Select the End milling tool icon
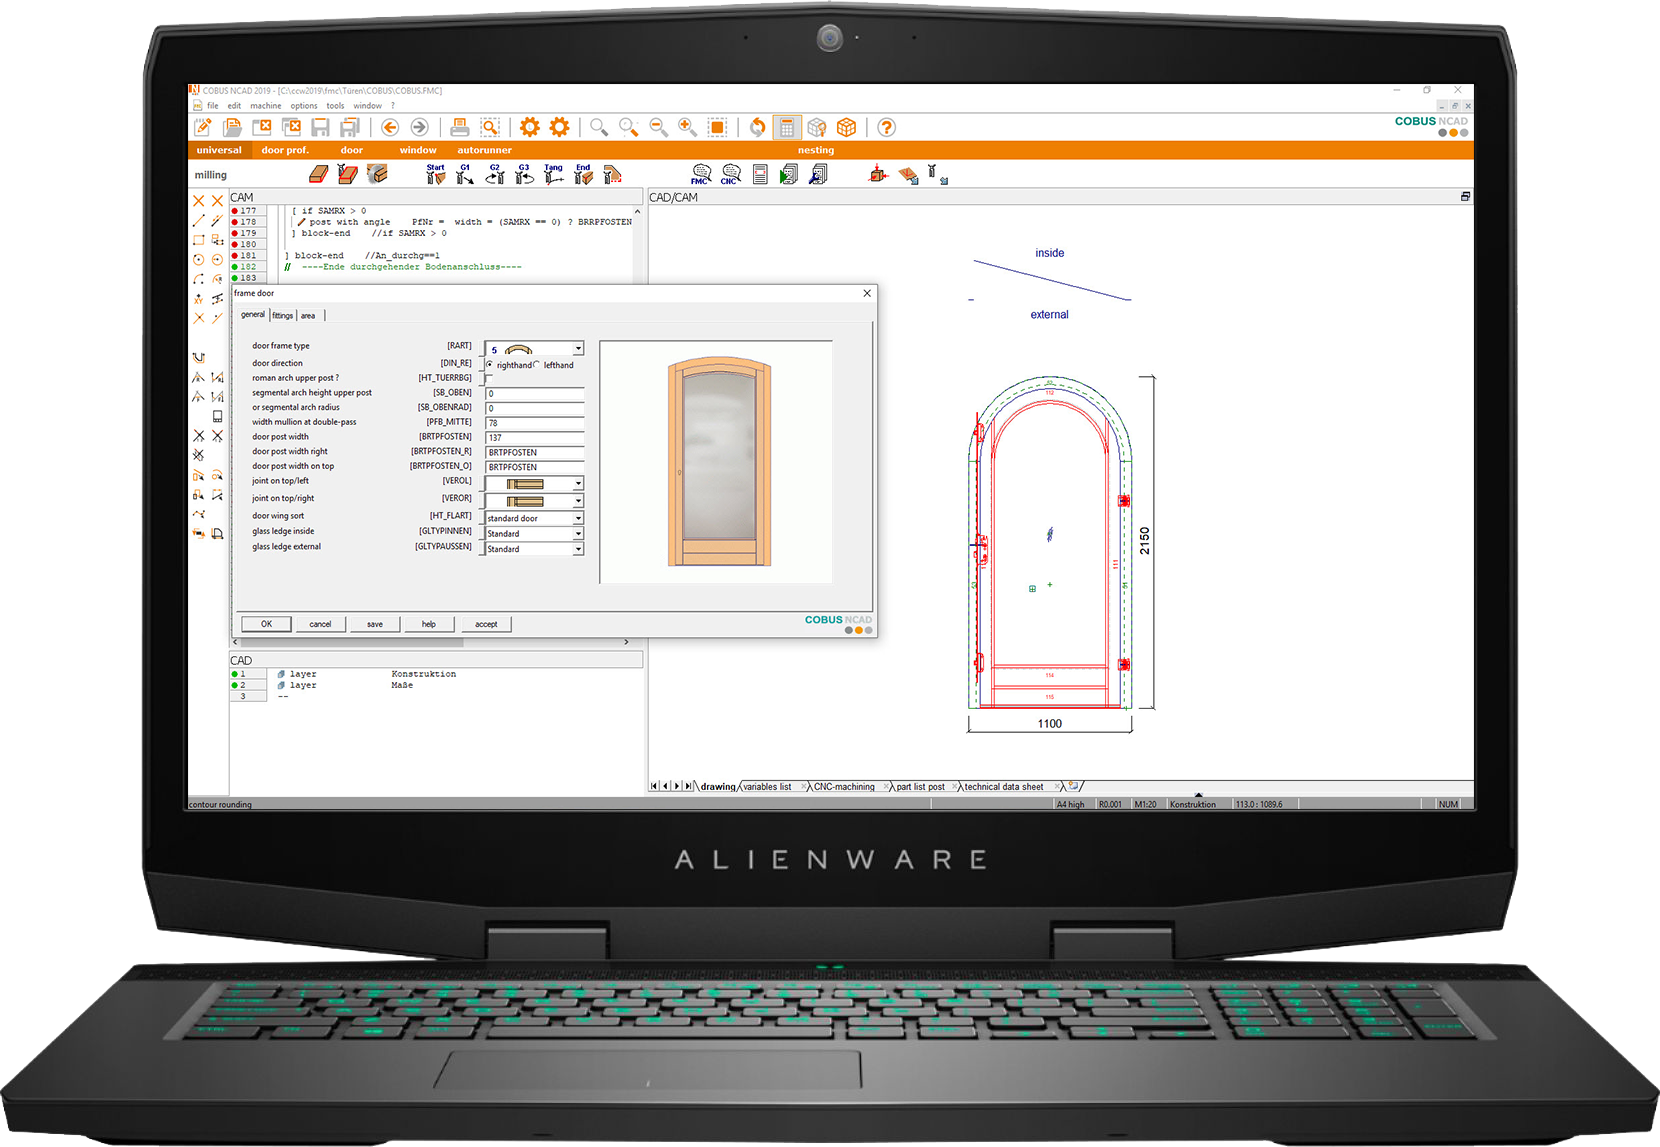 click(x=583, y=175)
